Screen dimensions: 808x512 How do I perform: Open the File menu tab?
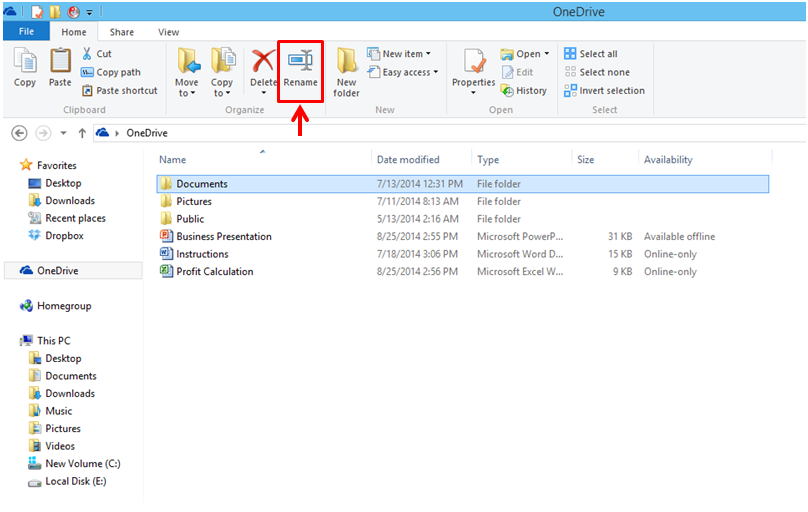click(x=26, y=31)
